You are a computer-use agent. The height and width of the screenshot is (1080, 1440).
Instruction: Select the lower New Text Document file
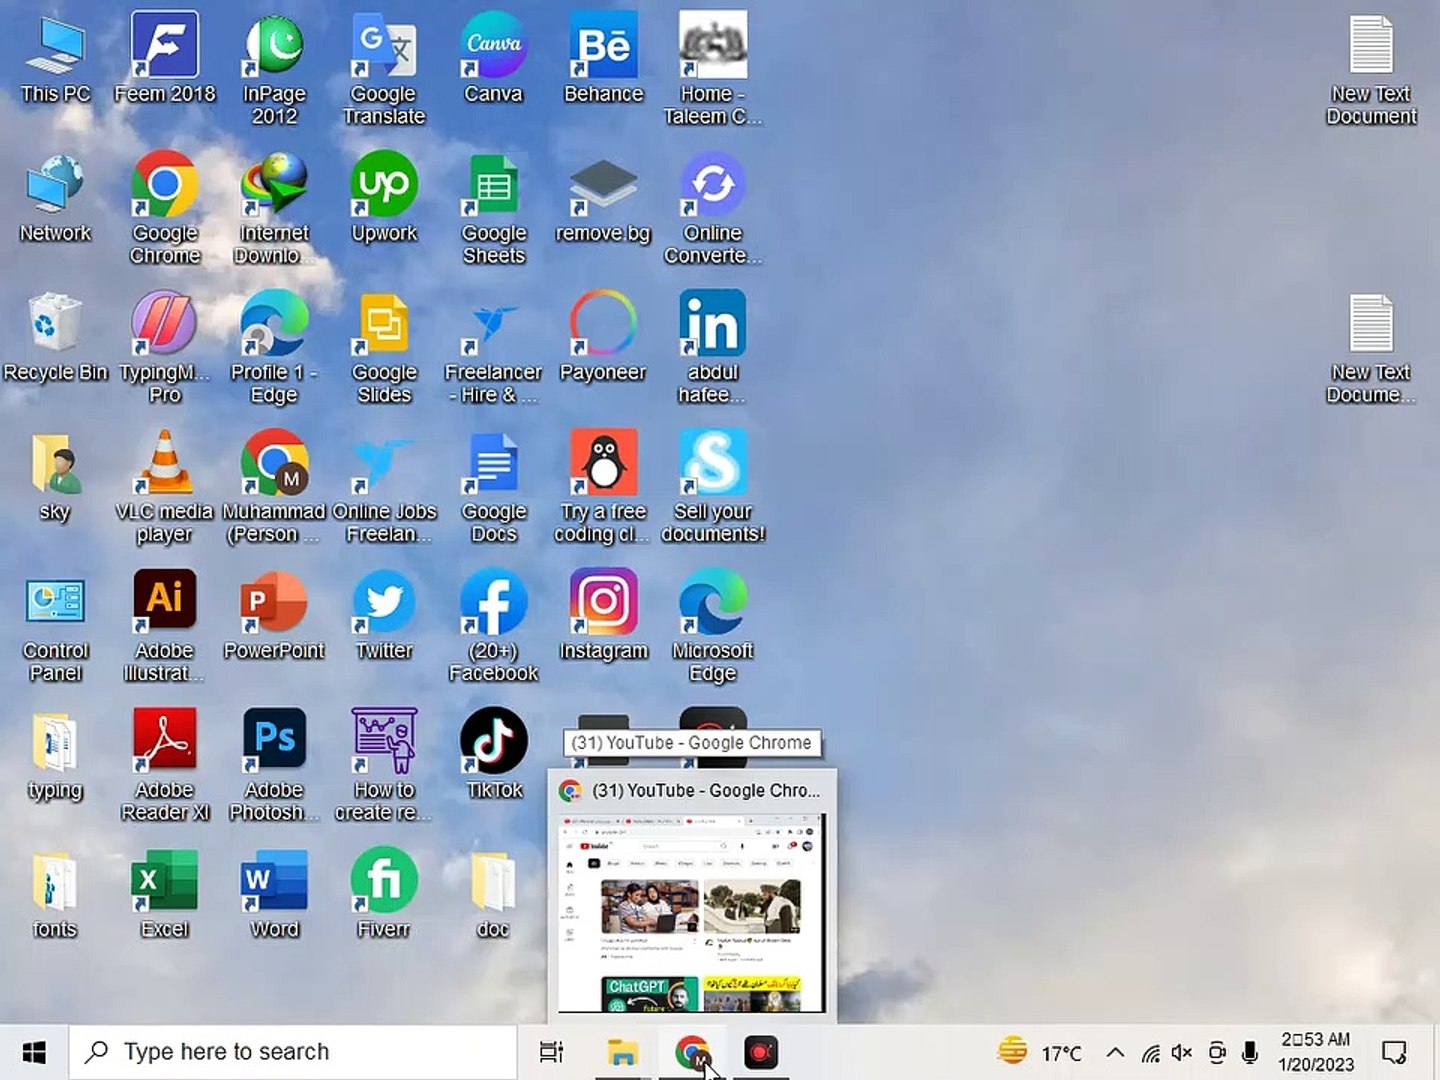tap(1371, 348)
